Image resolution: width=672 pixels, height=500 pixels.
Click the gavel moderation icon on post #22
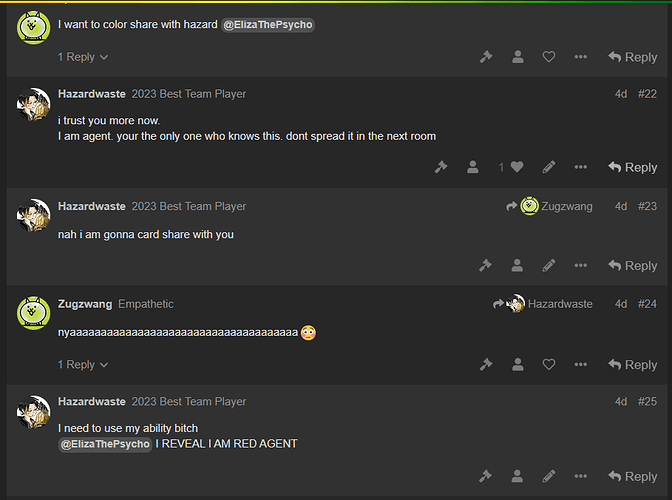pyautogui.click(x=441, y=167)
